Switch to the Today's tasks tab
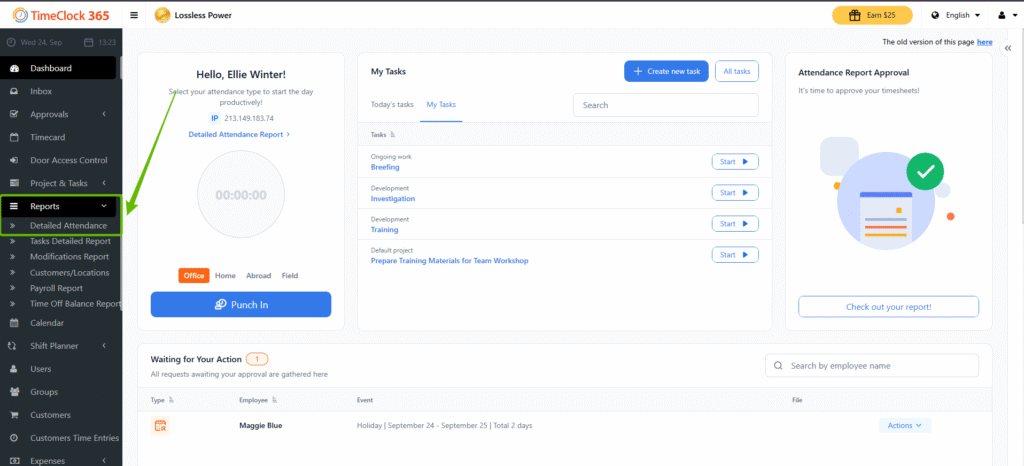1024x466 pixels. click(x=391, y=105)
